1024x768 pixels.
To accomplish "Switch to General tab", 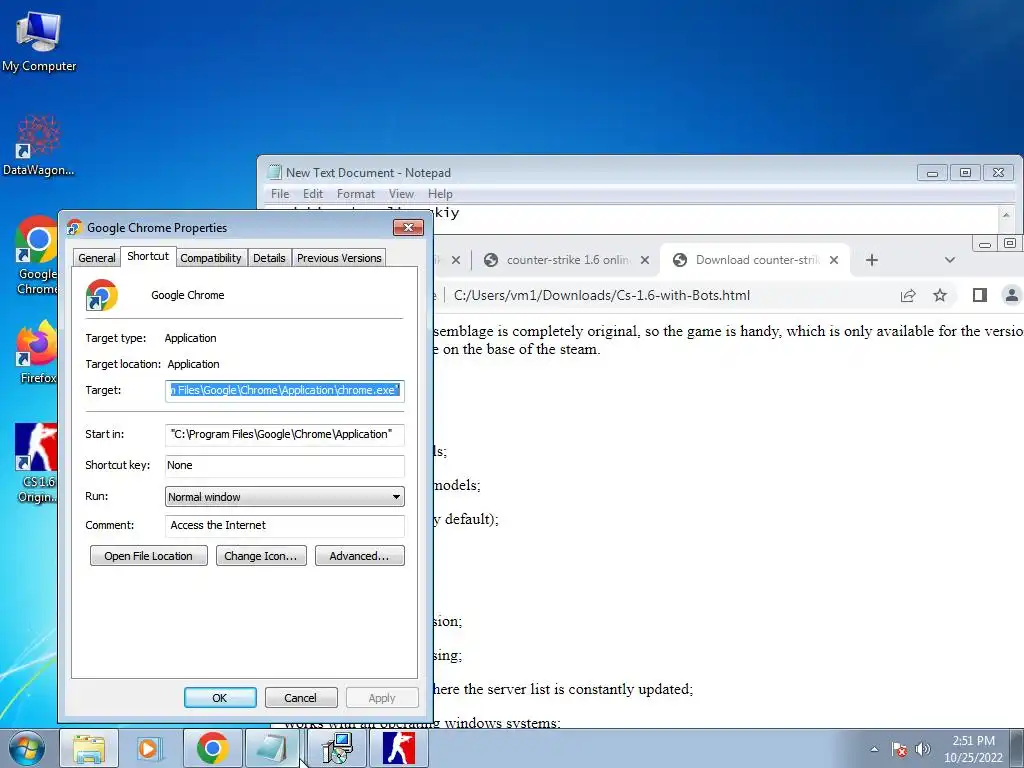I will click(x=97, y=258).
